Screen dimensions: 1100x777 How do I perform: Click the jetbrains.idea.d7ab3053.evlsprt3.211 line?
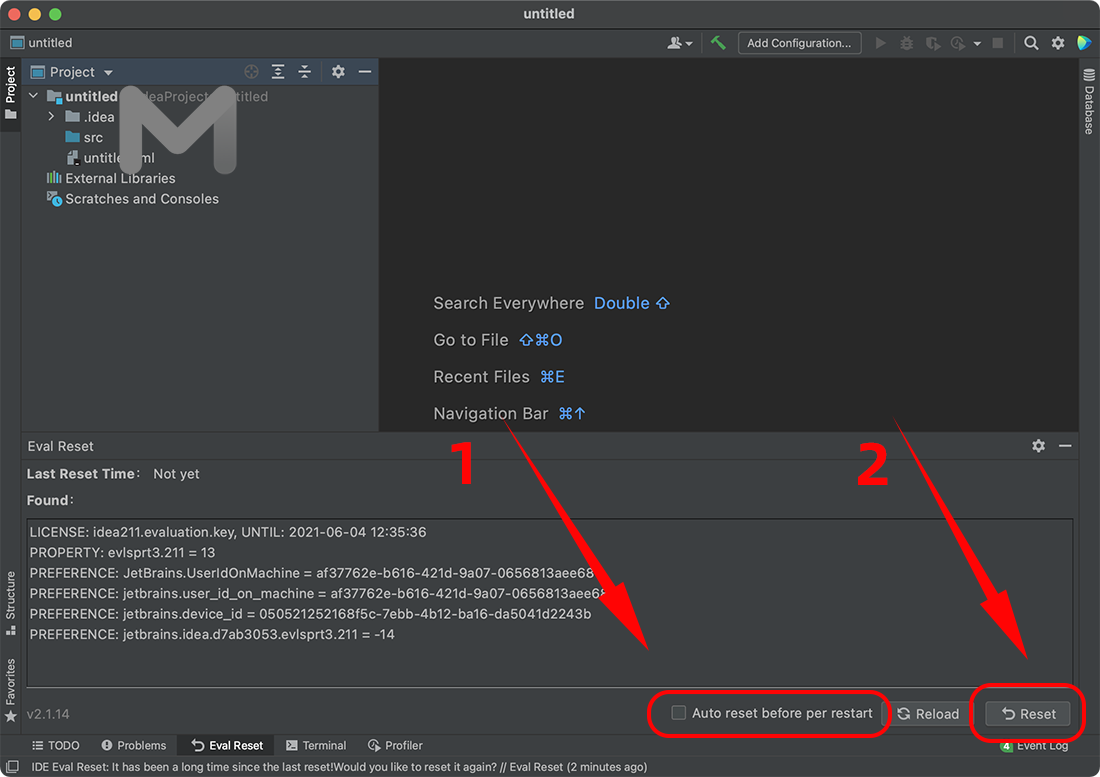pyautogui.click(x=212, y=634)
